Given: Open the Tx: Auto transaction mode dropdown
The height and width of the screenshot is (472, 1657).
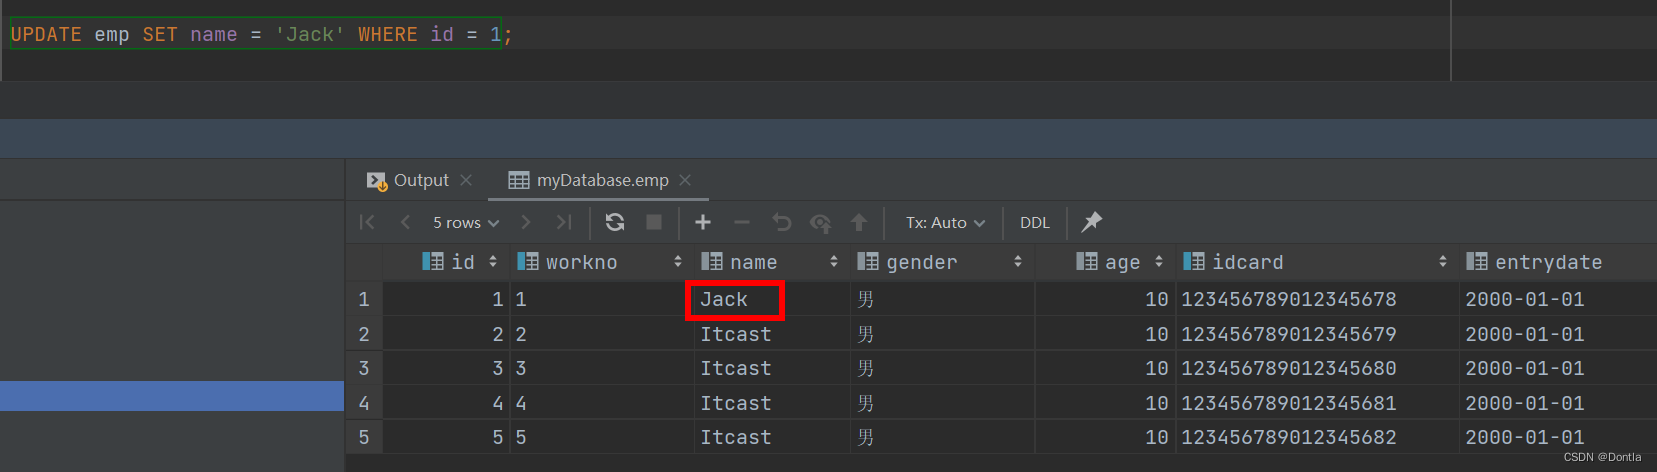Looking at the screenshot, I should click(945, 222).
